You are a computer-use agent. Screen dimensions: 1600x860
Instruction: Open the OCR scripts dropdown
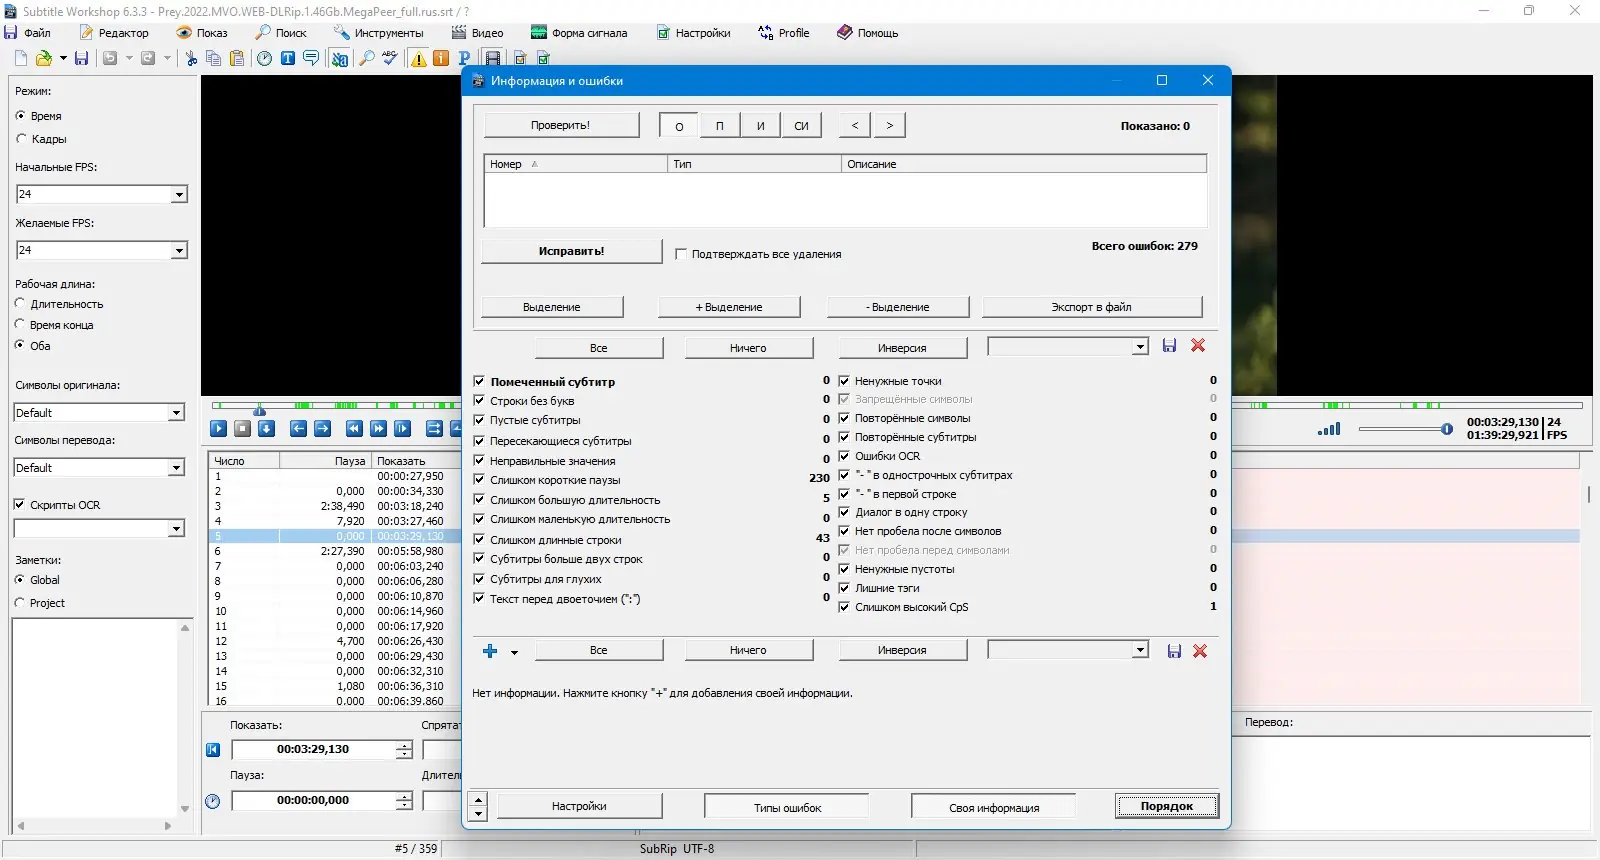(x=177, y=529)
